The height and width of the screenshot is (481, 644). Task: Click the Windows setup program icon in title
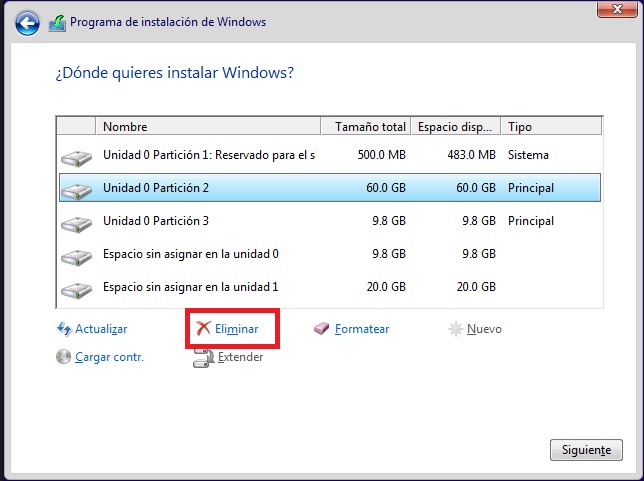coord(57,23)
